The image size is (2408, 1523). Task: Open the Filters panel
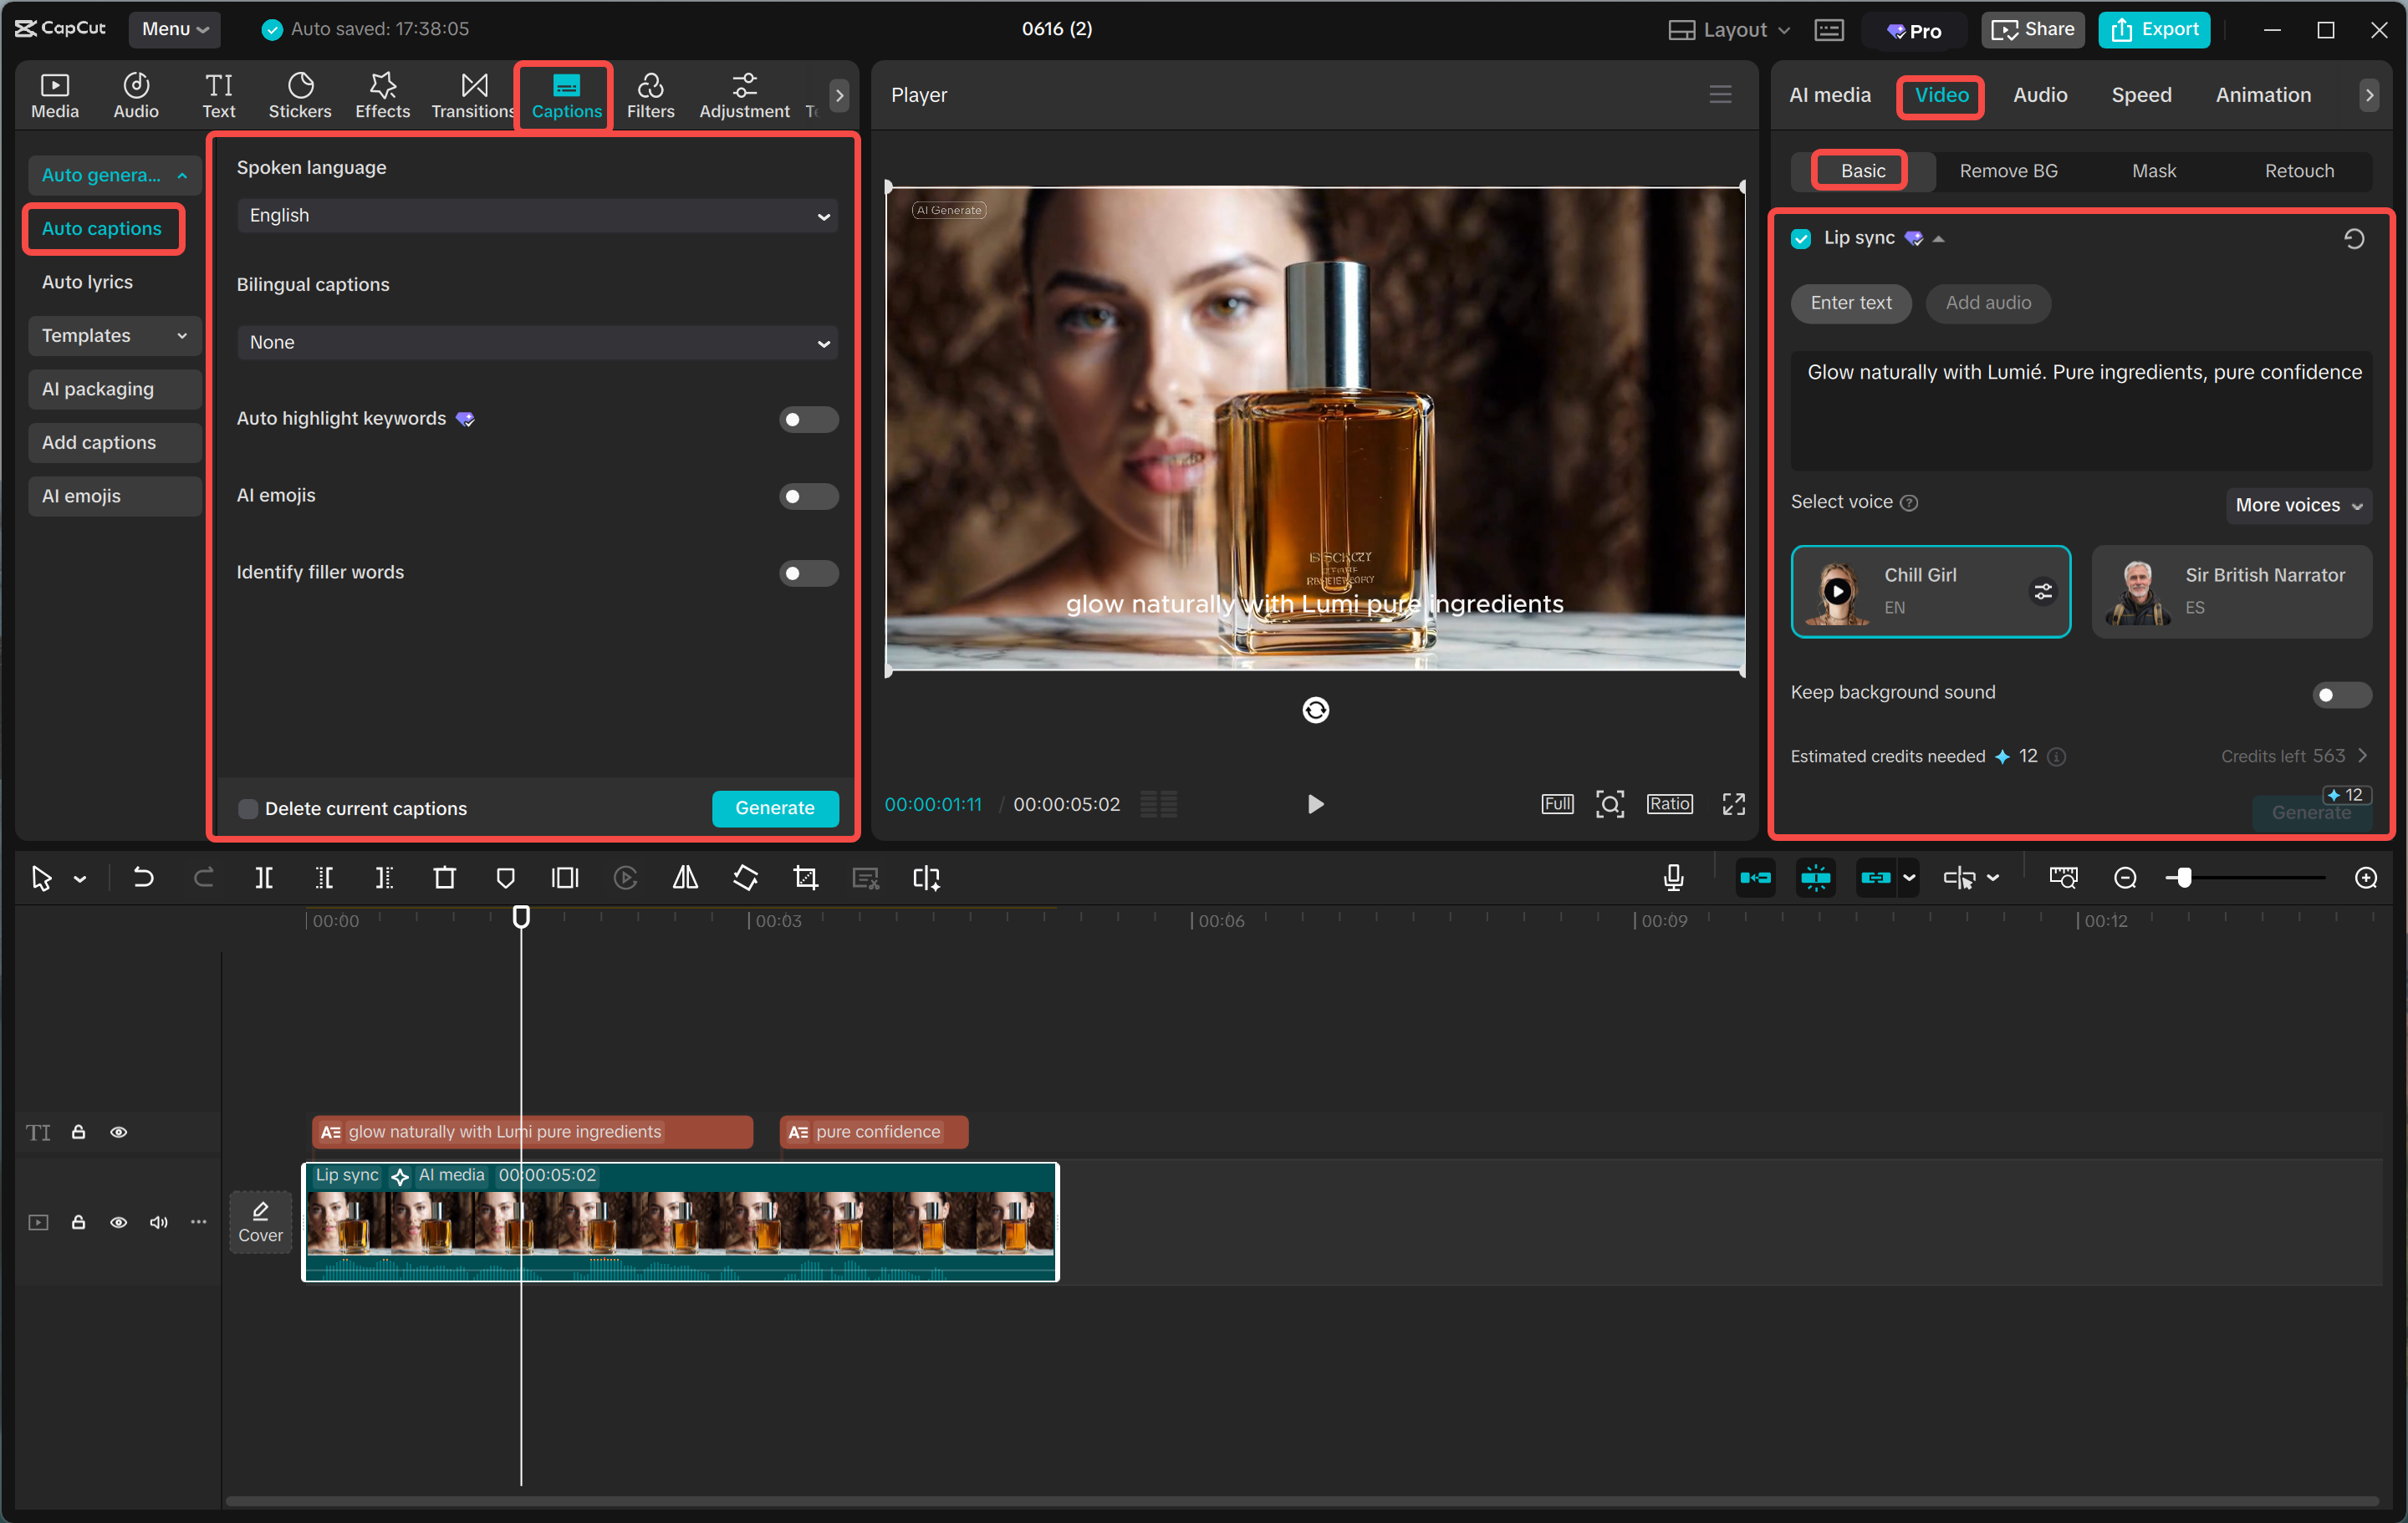click(651, 95)
